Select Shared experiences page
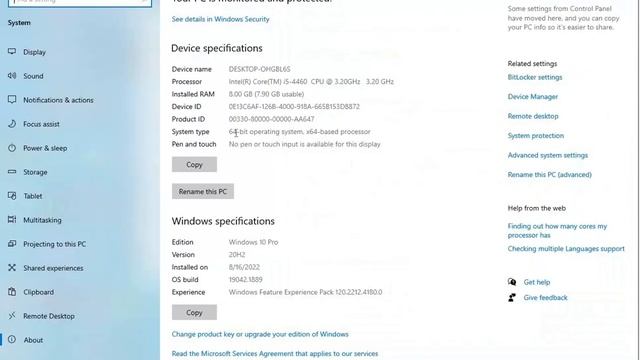The width and height of the screenshot is (640, 360). point(53,268)
